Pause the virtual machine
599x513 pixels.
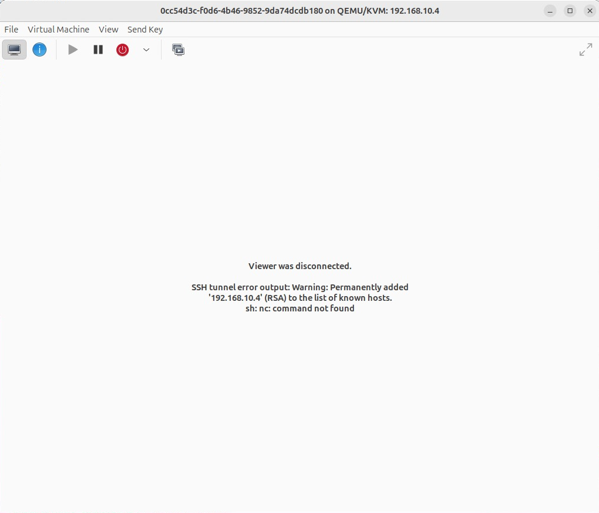pyautogui.click(x=98, y=50)
